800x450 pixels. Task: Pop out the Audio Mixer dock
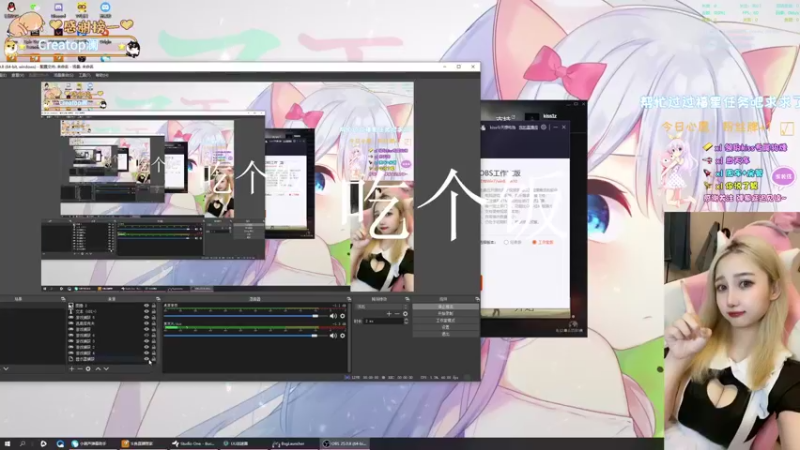coord(349,299)
